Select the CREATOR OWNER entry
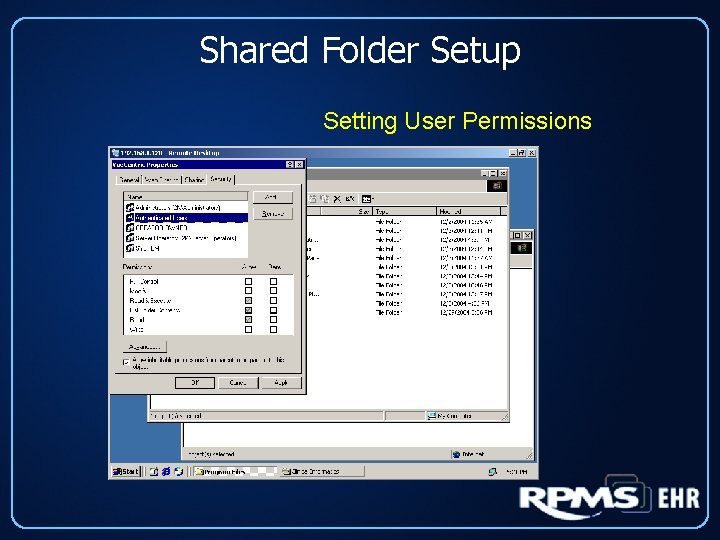This screenshot has height=540, width=720. (186, 227)
